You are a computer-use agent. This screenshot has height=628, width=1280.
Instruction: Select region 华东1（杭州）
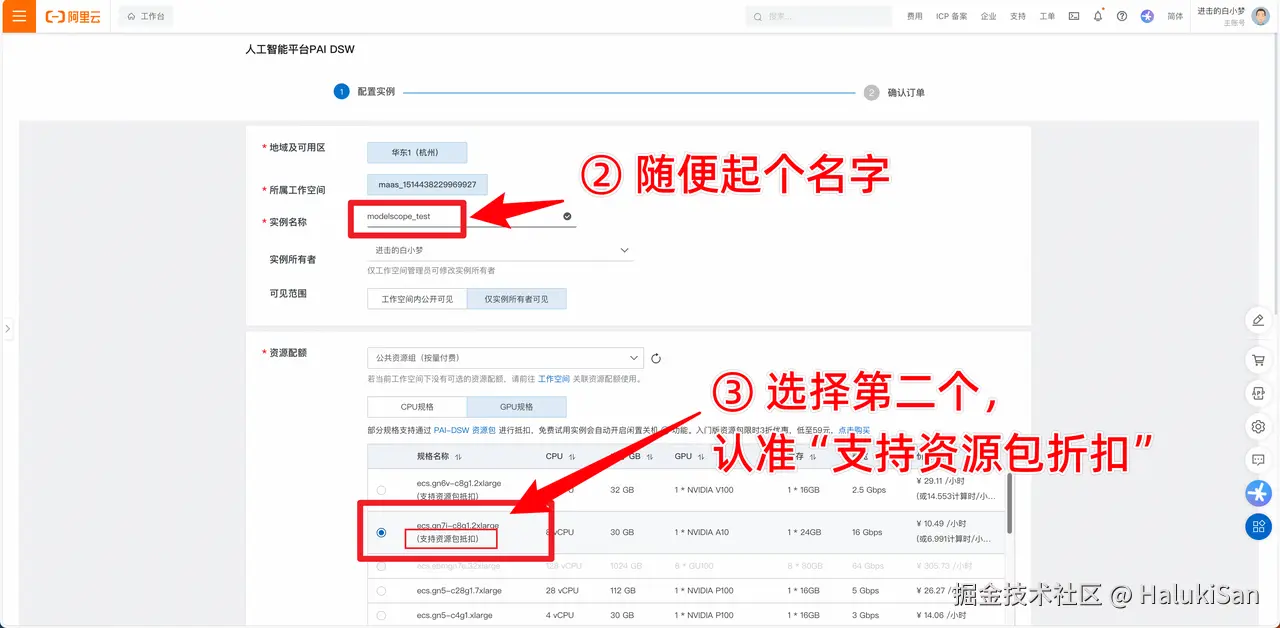point(417,153)
